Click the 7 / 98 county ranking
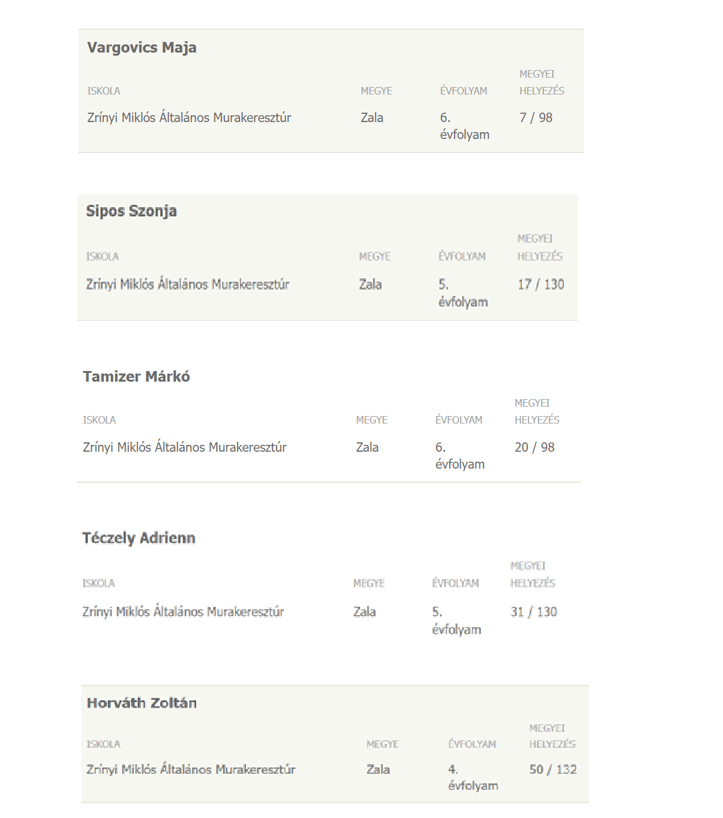This screenshot has height=818, width=723. pyautogui.click(x=536, y=117)
